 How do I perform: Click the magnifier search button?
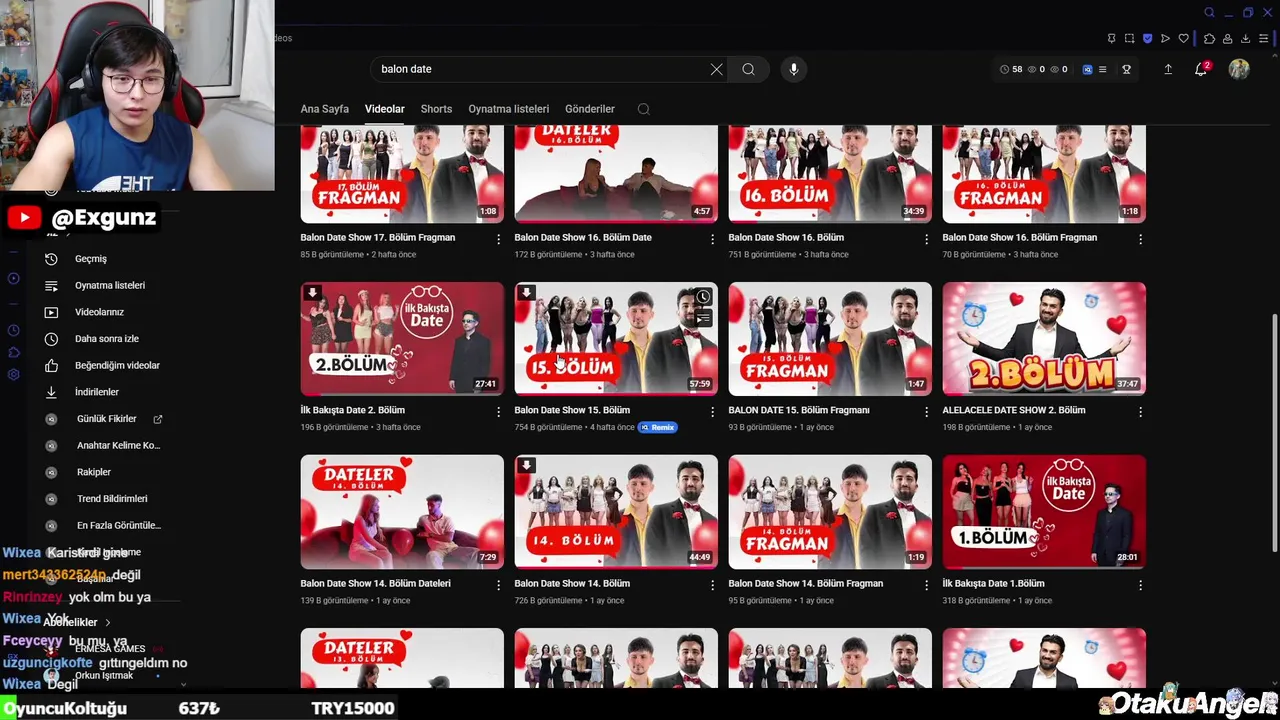(x=748, y=69)
